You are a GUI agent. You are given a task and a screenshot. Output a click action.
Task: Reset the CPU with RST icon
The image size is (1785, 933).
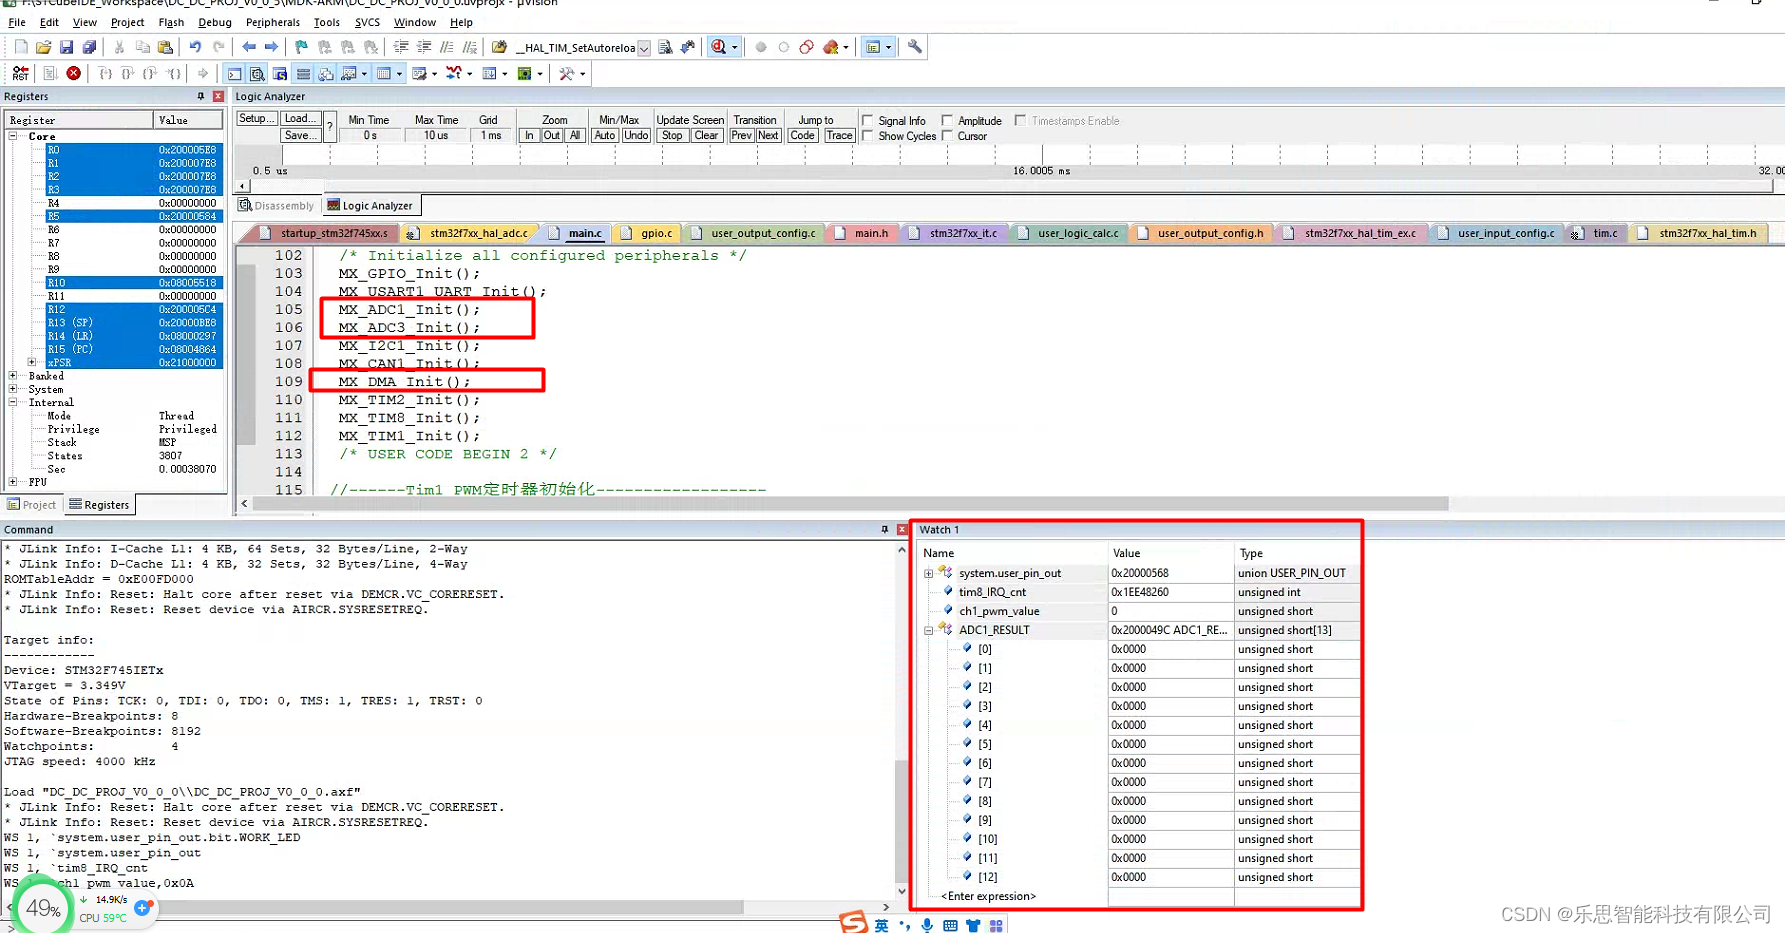click(x=21, y=73)
